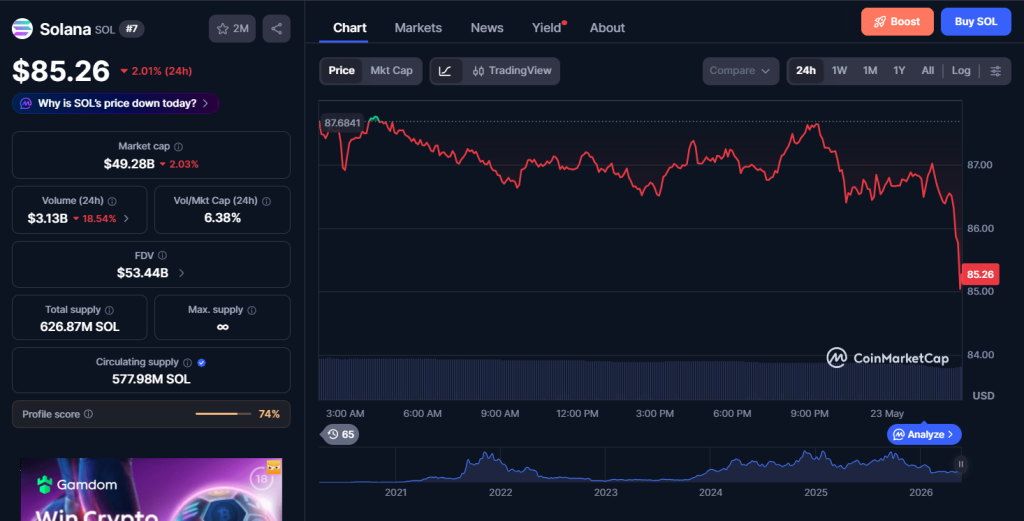Viewport: 1024px width, 521px height.
Task: Click pause handle on mini timeline
Action: tap(960, 464)
